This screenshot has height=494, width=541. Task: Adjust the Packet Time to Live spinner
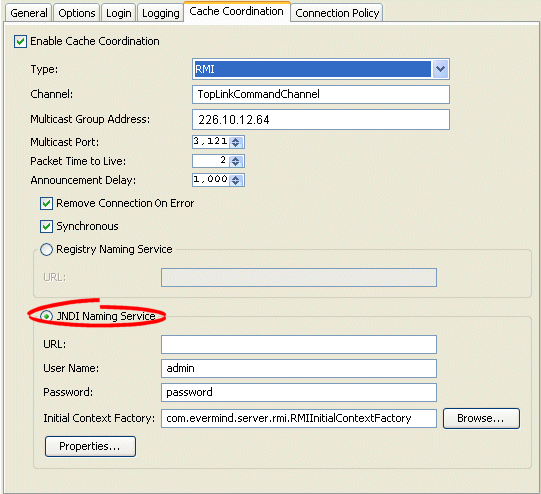point(236,161)
